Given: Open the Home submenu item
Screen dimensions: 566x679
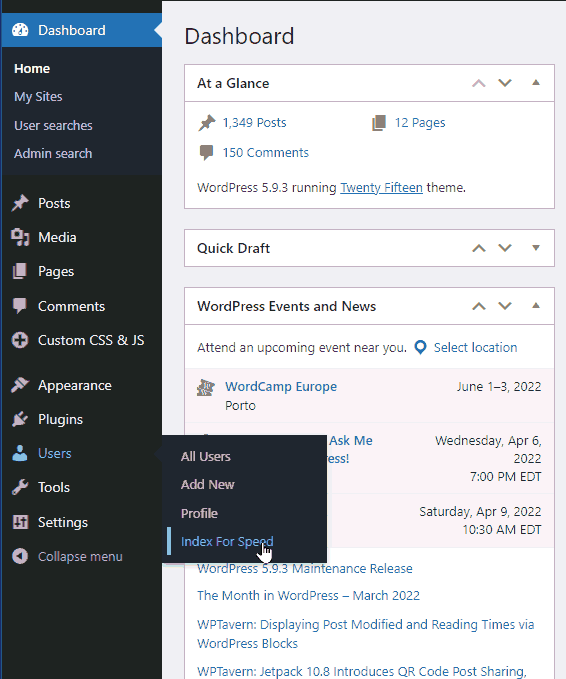Looking at the screenshot, I should [32, 68].
